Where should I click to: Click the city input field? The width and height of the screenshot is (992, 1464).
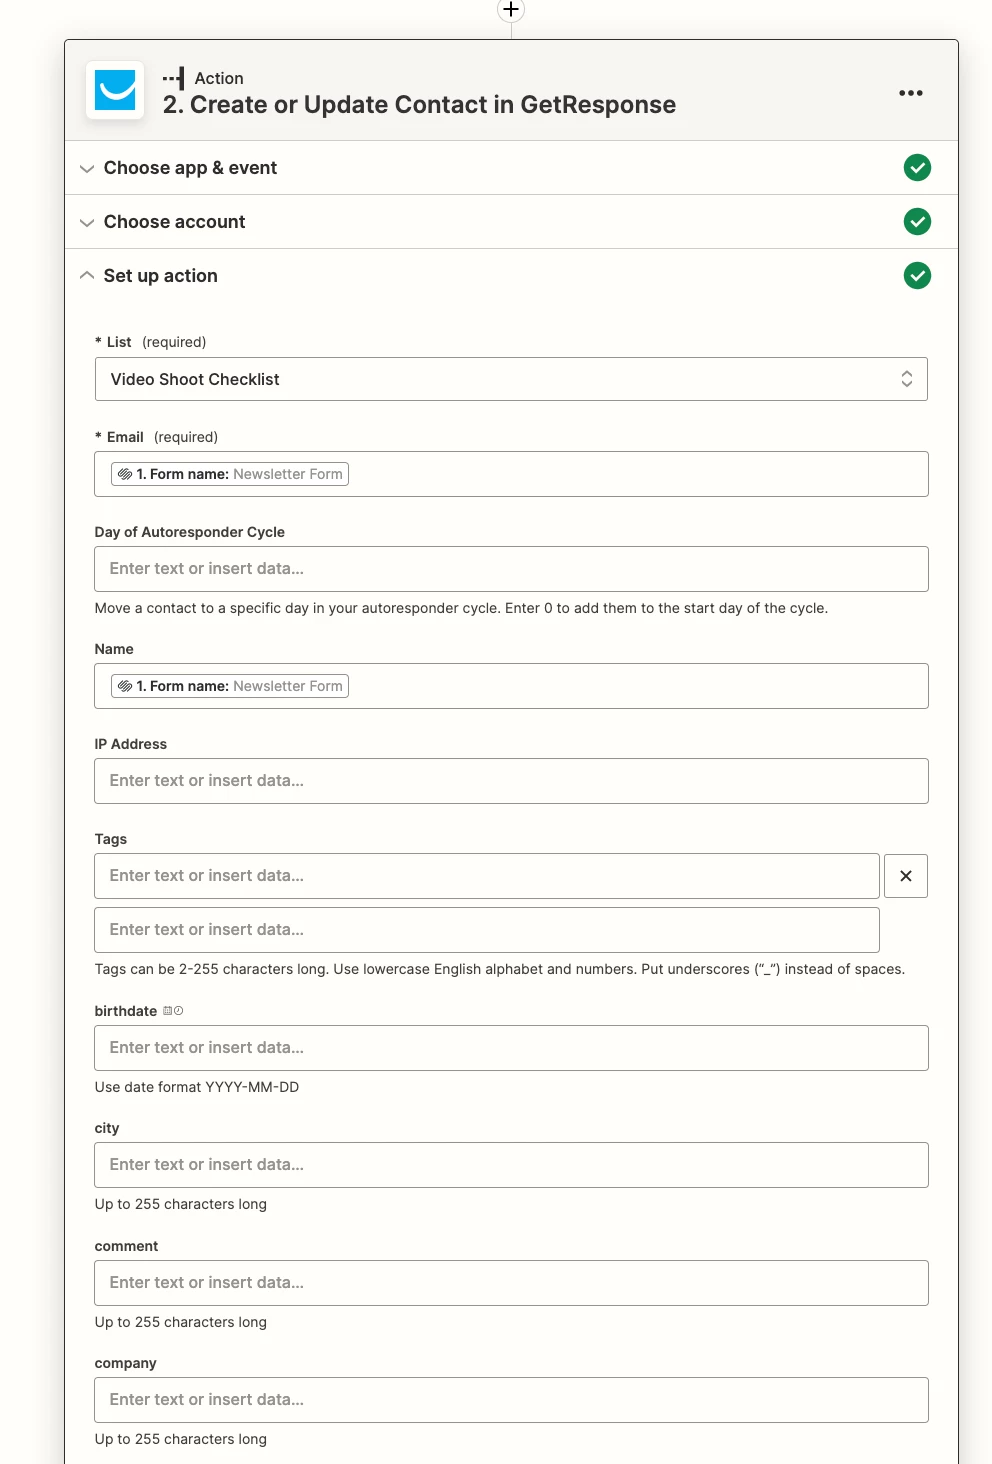pyautogui.click(x=511, y=1165)
